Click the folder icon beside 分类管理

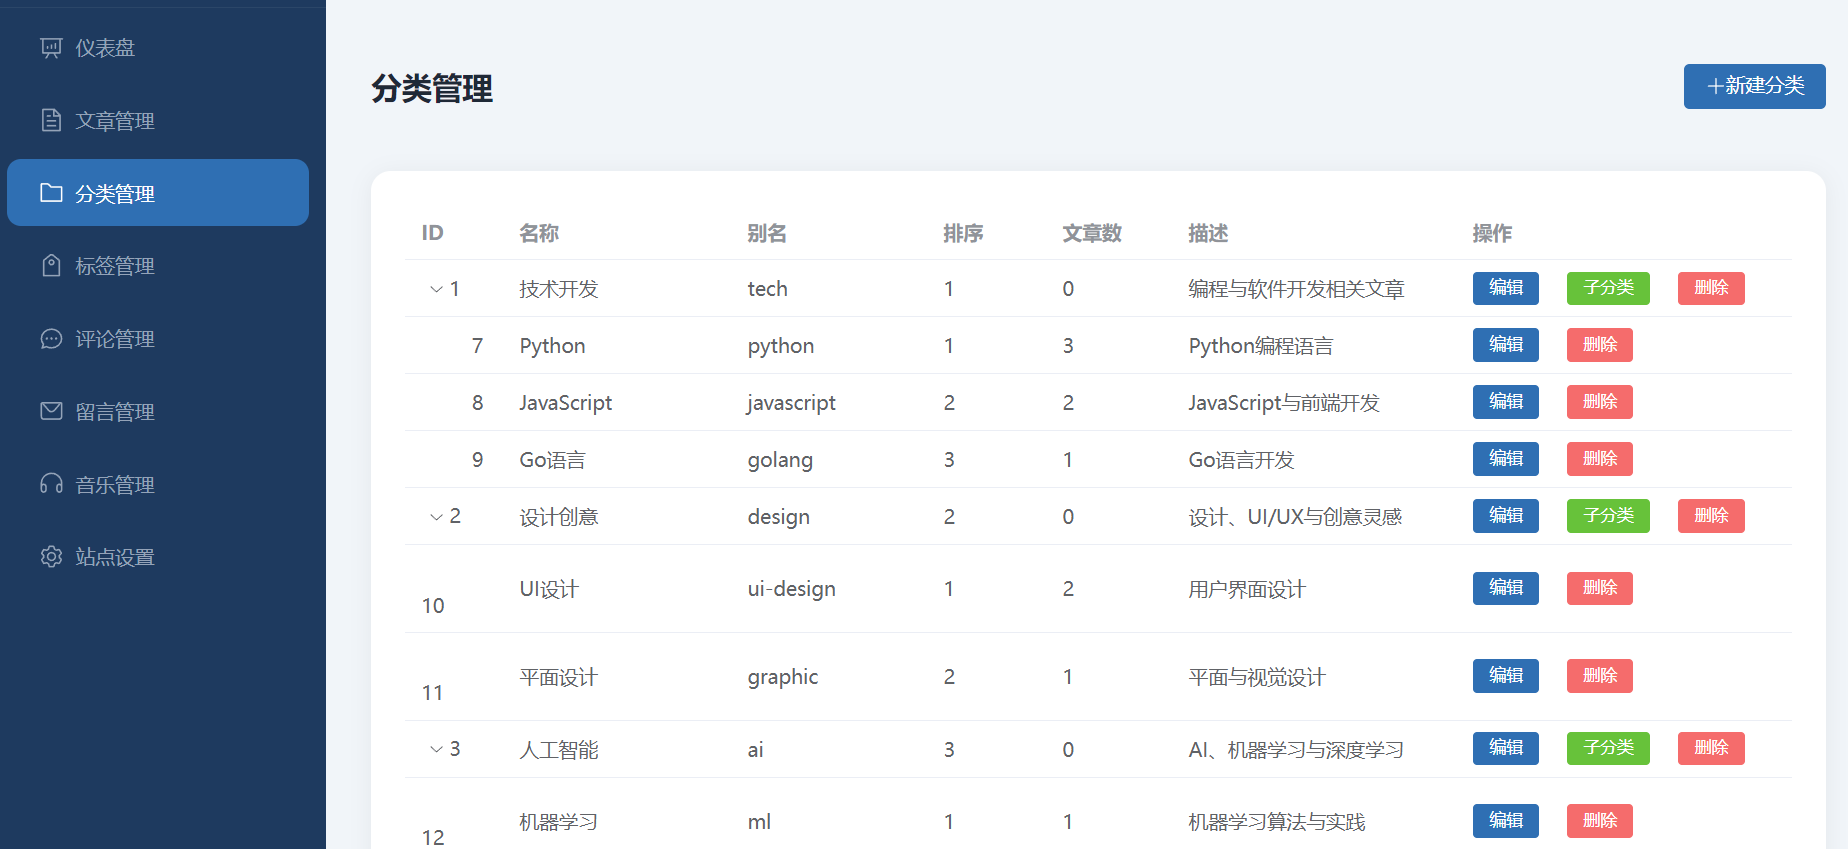tap(51, 193)
